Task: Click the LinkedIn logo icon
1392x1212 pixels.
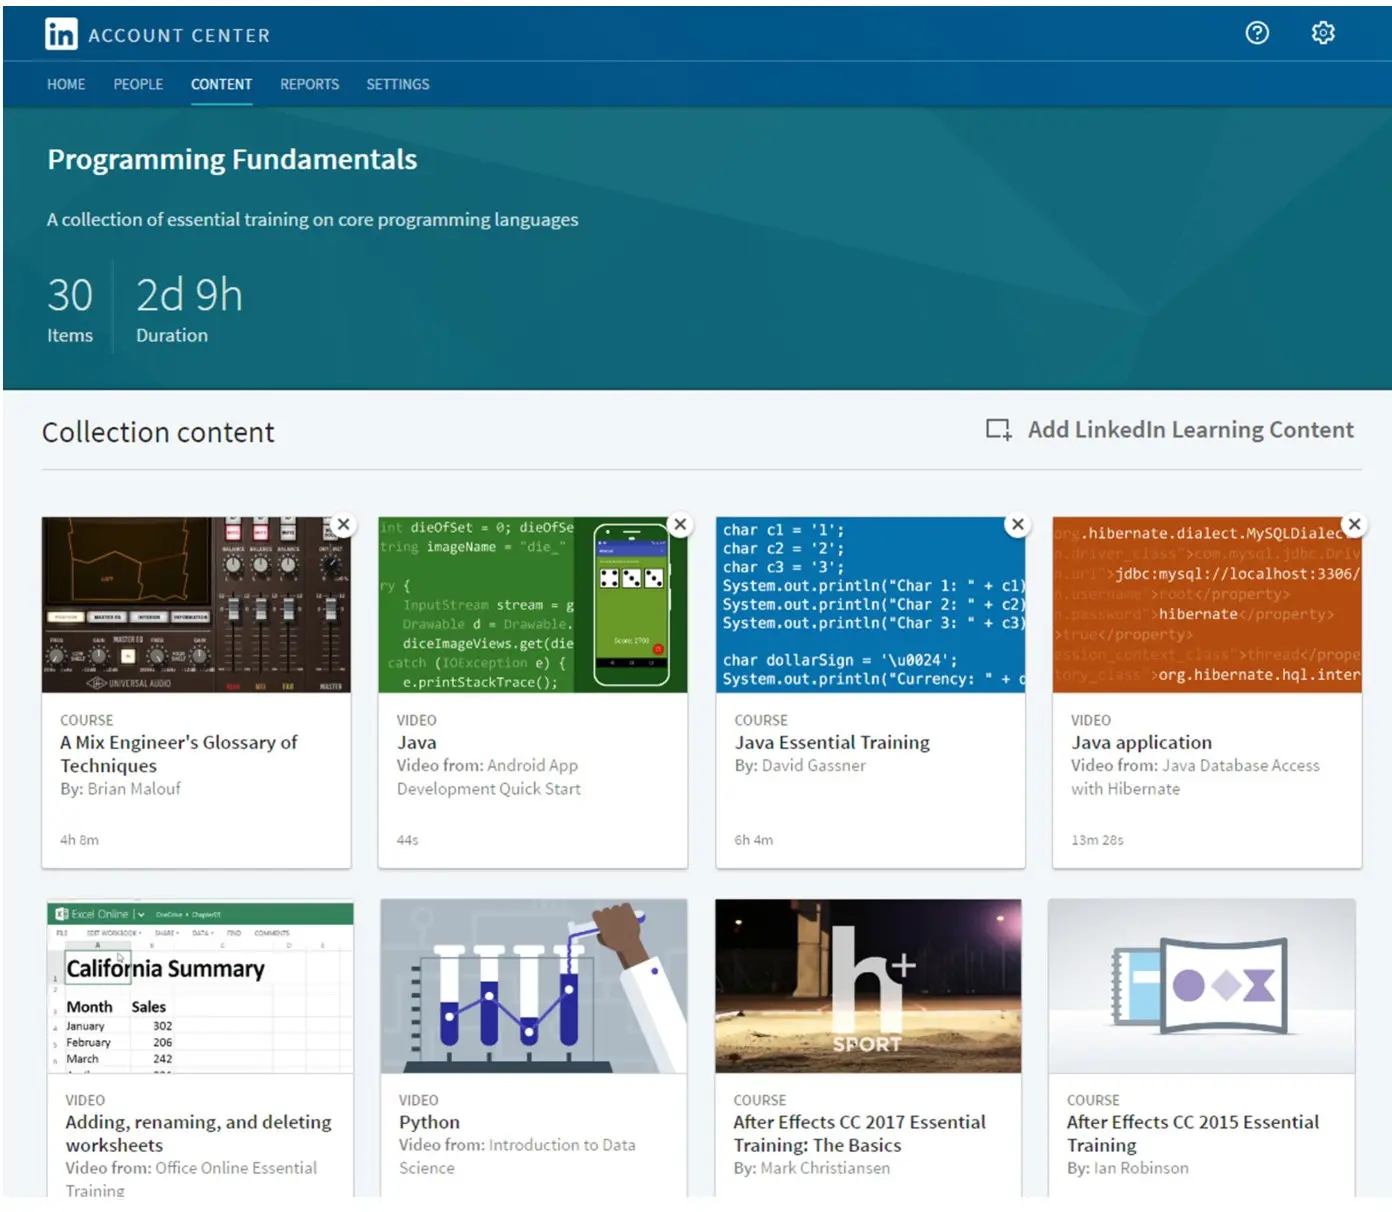Action: [x=61, y=35]
